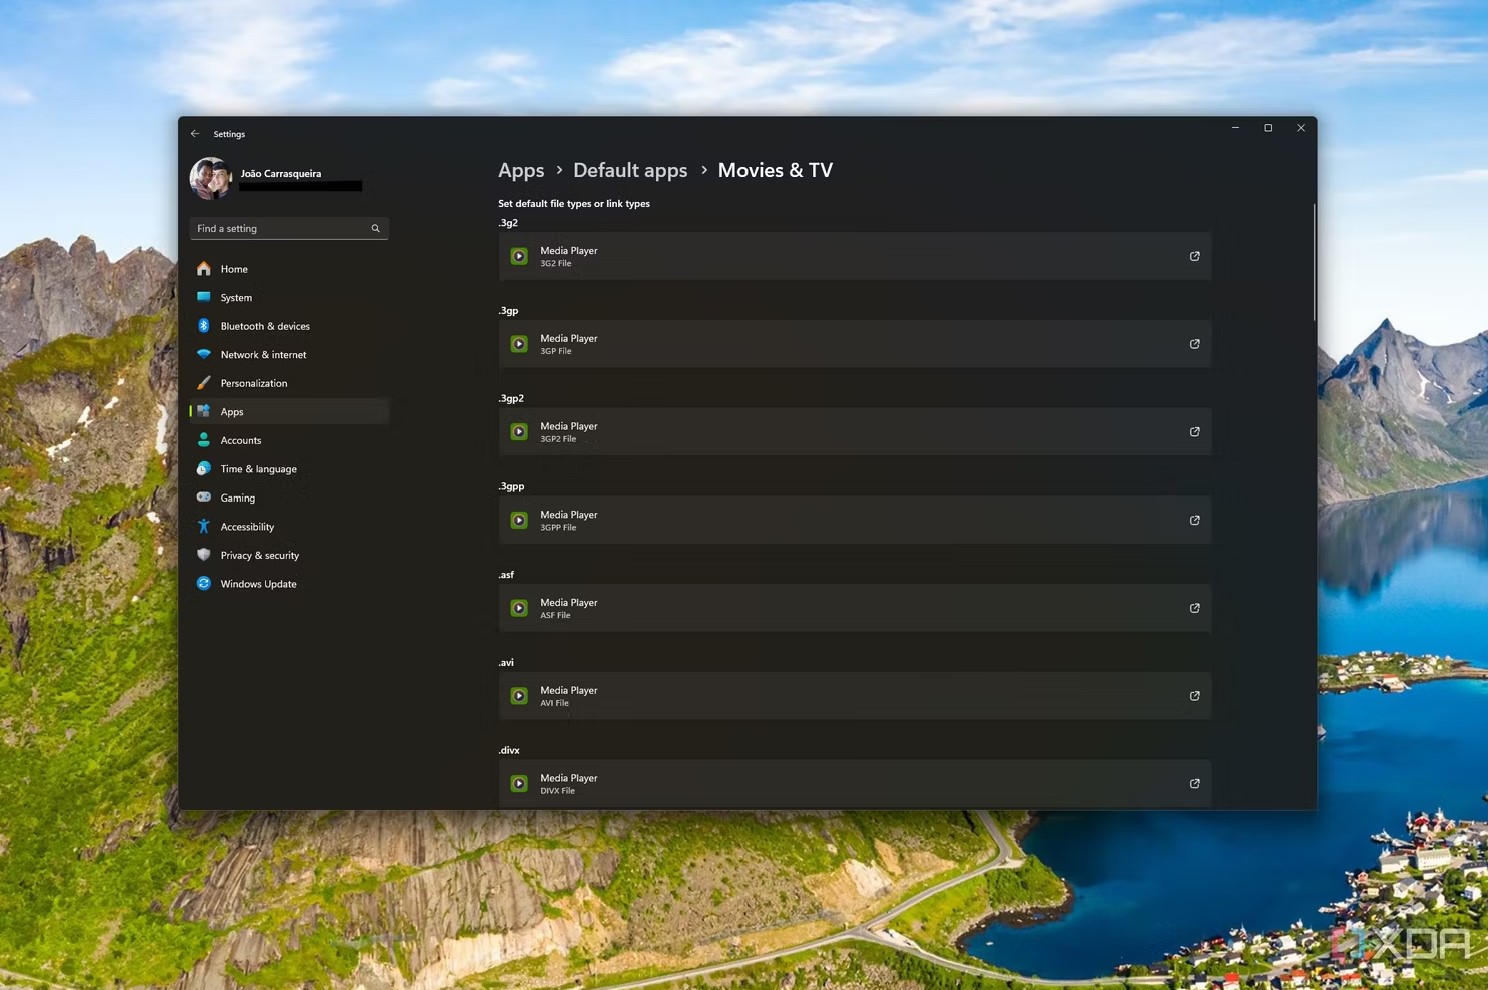Click the Gaming controller icon
1488x990 pixels.
(x=204, y=497)
